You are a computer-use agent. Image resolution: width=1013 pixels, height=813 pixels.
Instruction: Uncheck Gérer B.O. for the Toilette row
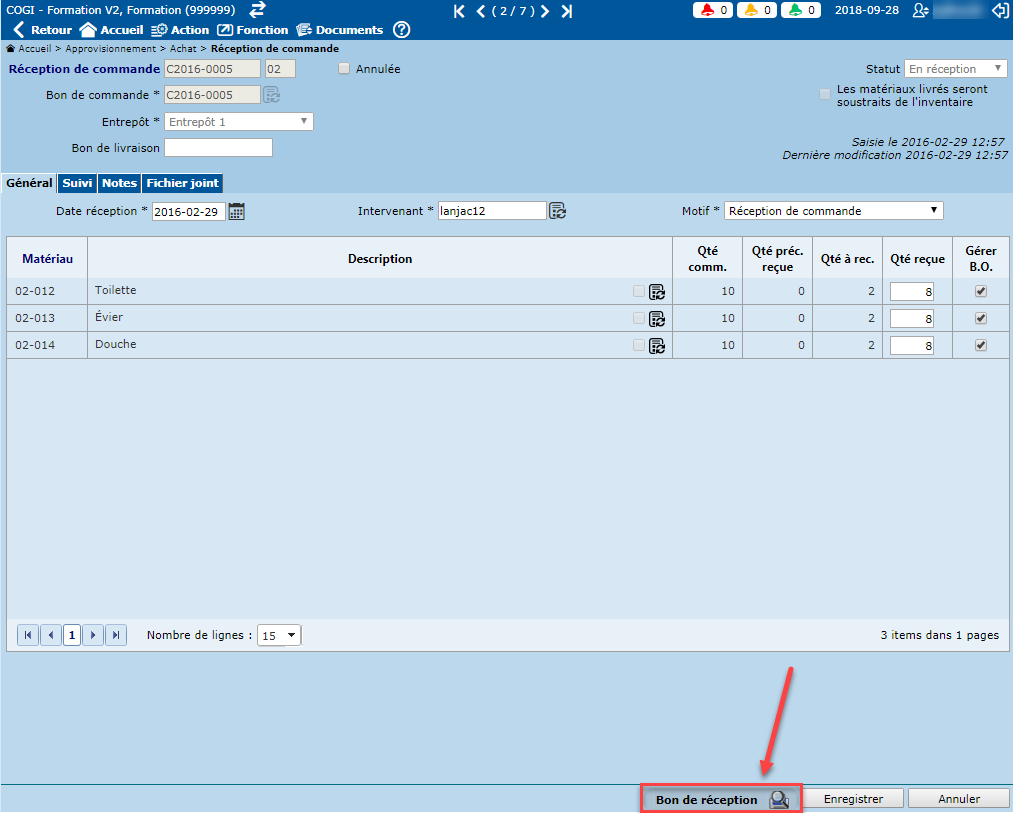coord(980,291)
